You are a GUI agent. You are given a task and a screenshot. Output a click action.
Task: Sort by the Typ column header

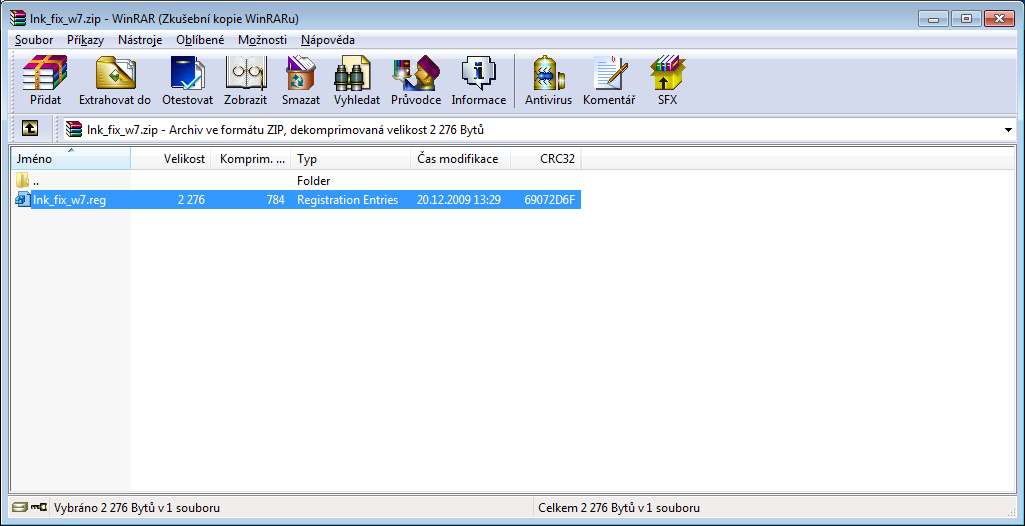(x=350, y=158)
